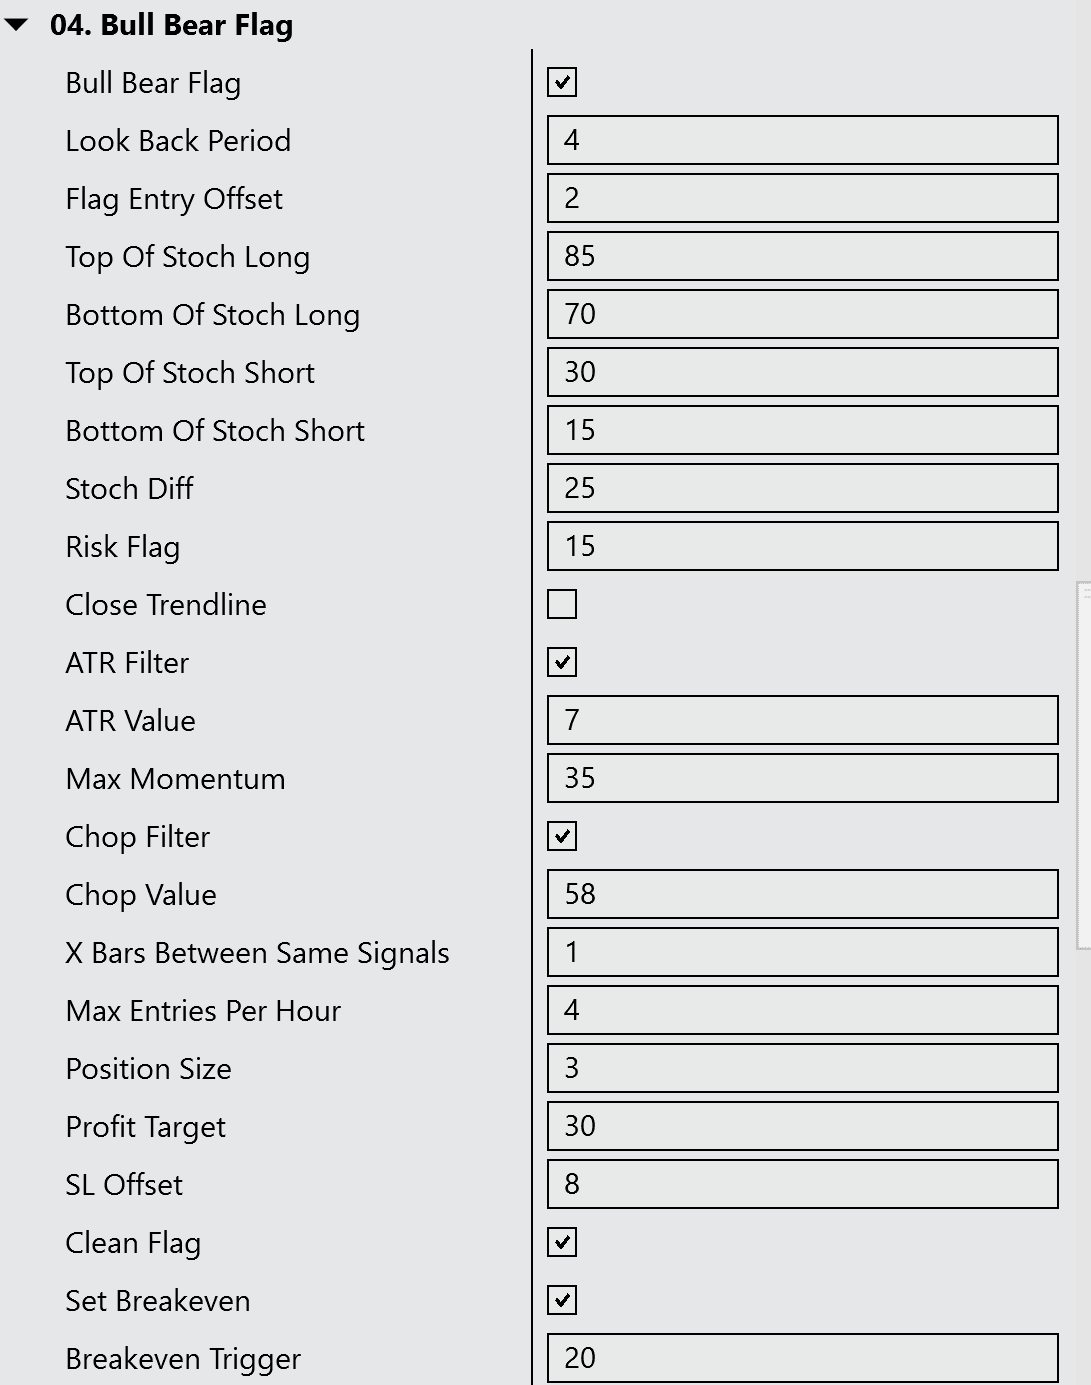Toggle the Bull Bear Flag checkbox
The width and height of the screenshot is (1091, 1385).
pos(562,83)
